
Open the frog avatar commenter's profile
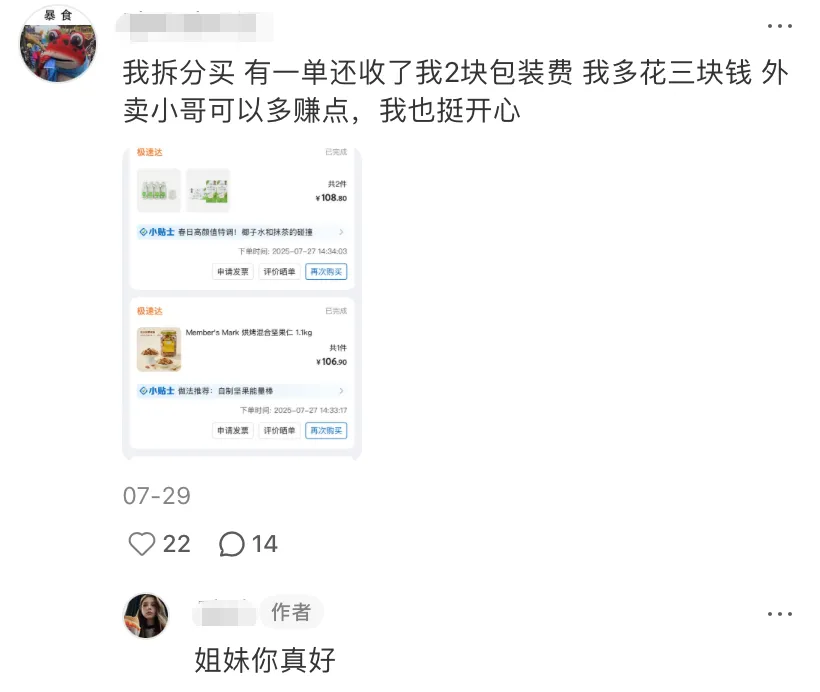58,44
